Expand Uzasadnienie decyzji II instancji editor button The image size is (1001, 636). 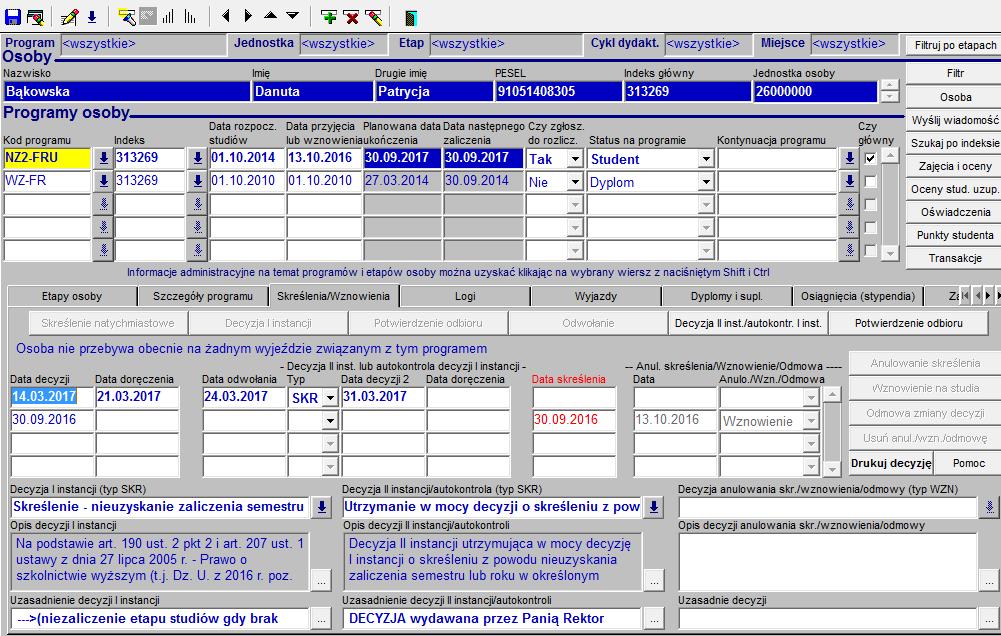(654, 618)
